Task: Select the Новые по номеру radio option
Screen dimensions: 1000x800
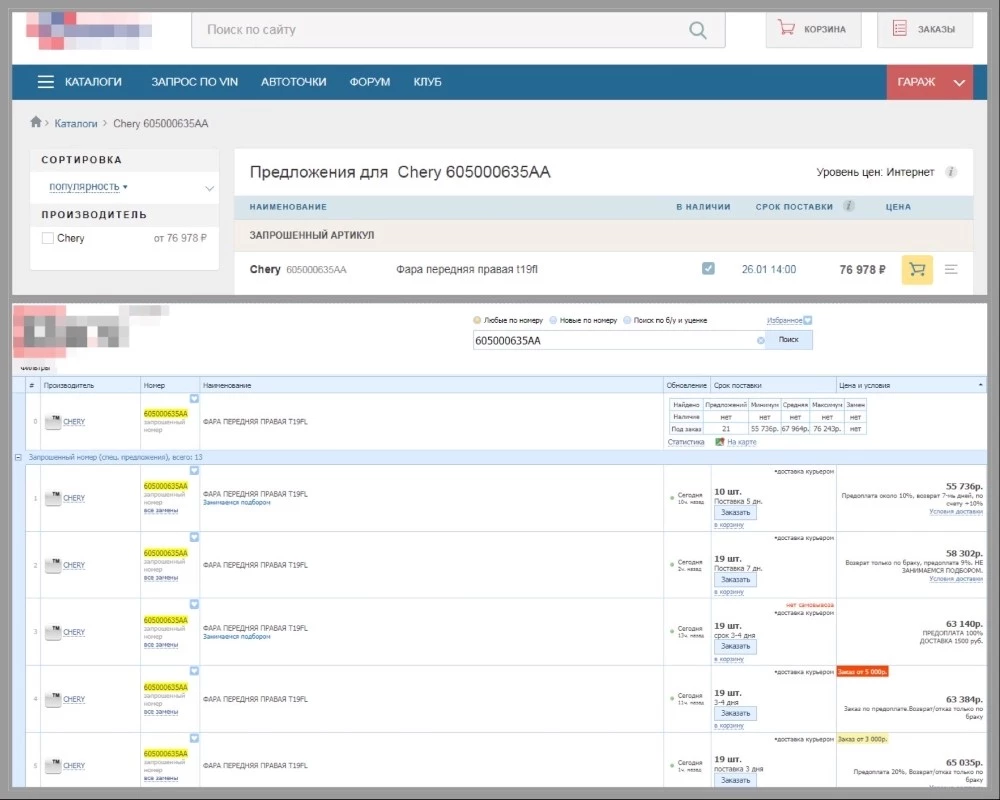Action: (553, 320)
